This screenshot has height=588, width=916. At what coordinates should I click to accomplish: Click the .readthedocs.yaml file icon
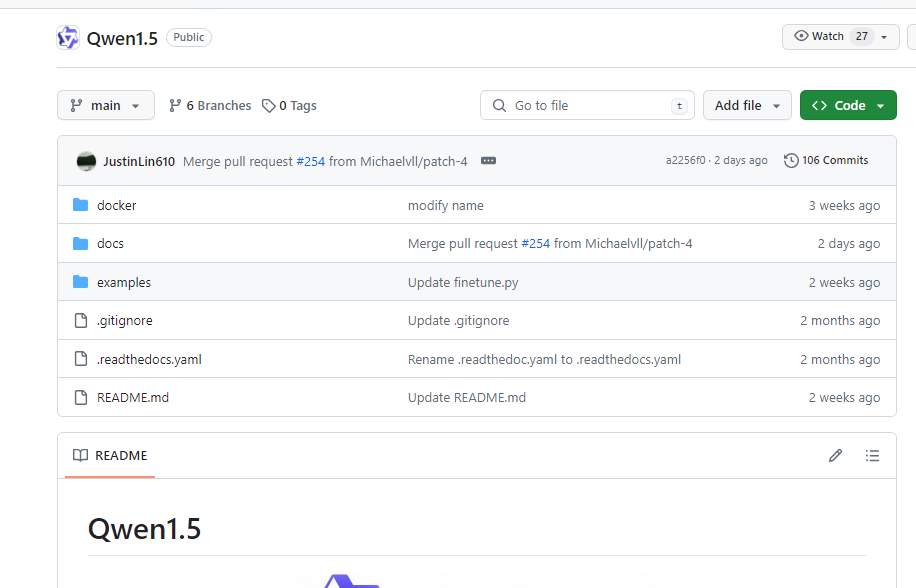point(81,359)
